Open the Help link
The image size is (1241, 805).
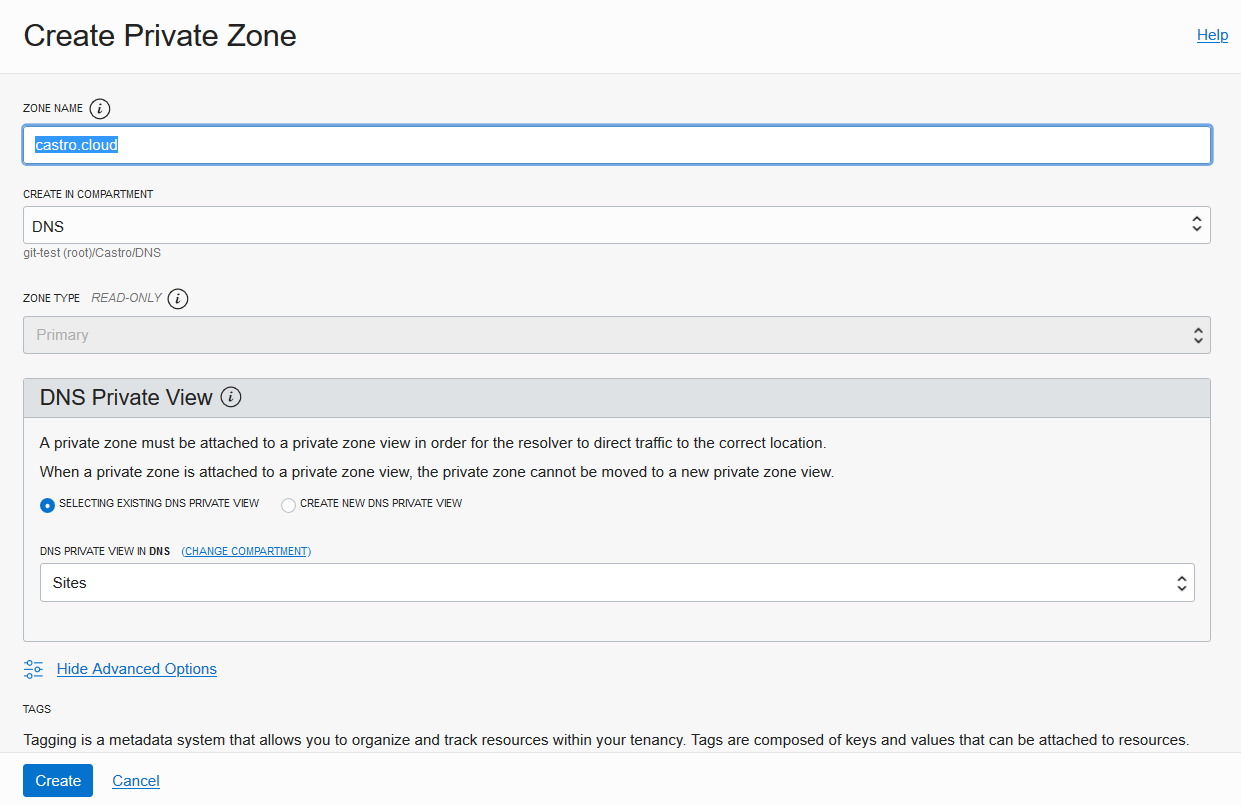click(1212, 35)
